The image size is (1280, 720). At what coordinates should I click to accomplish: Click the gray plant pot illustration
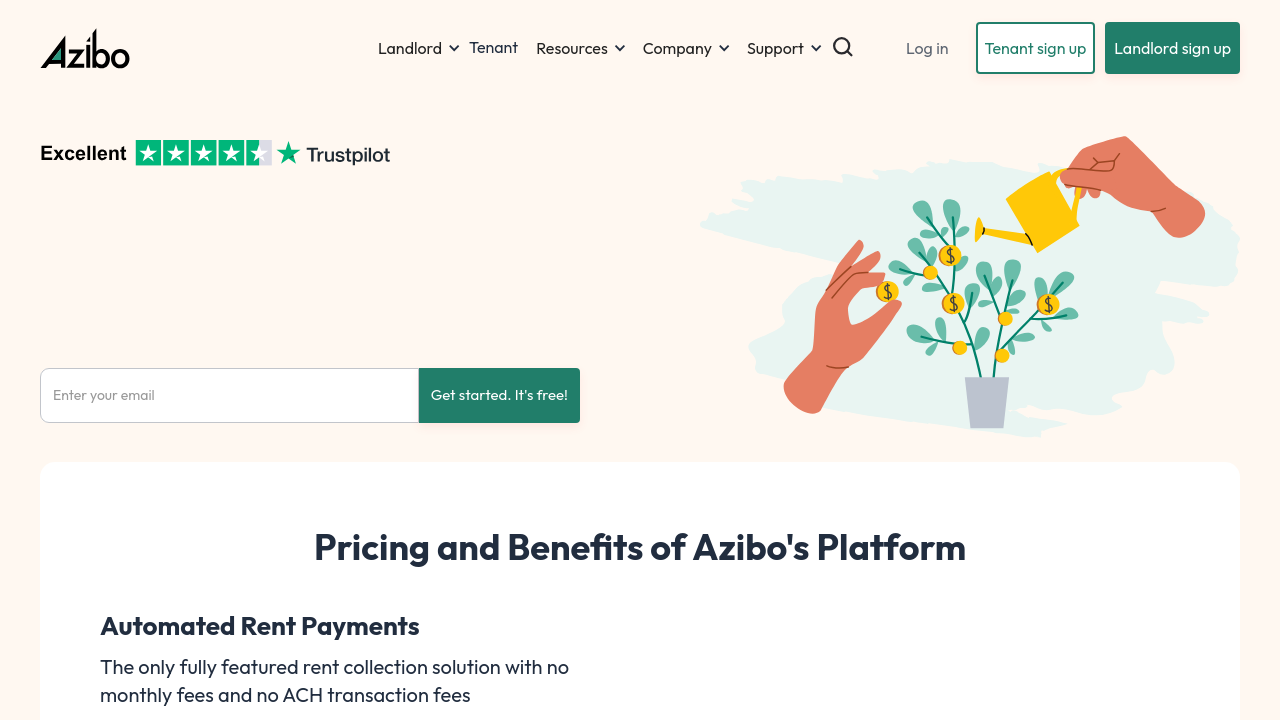(x=987, y=402)
